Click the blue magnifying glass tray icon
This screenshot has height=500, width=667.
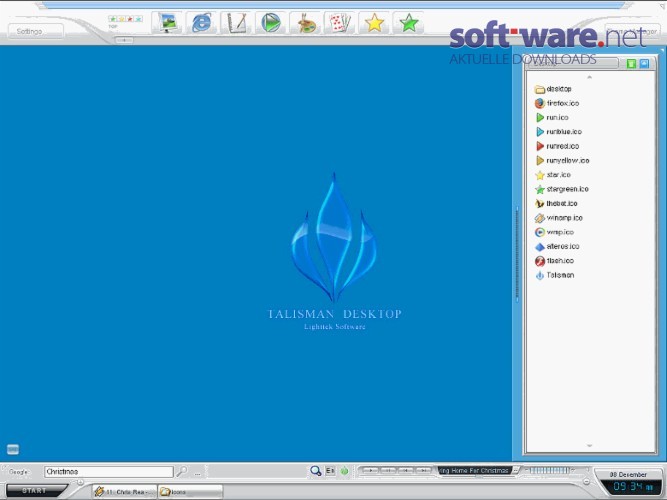pos(315,471)
